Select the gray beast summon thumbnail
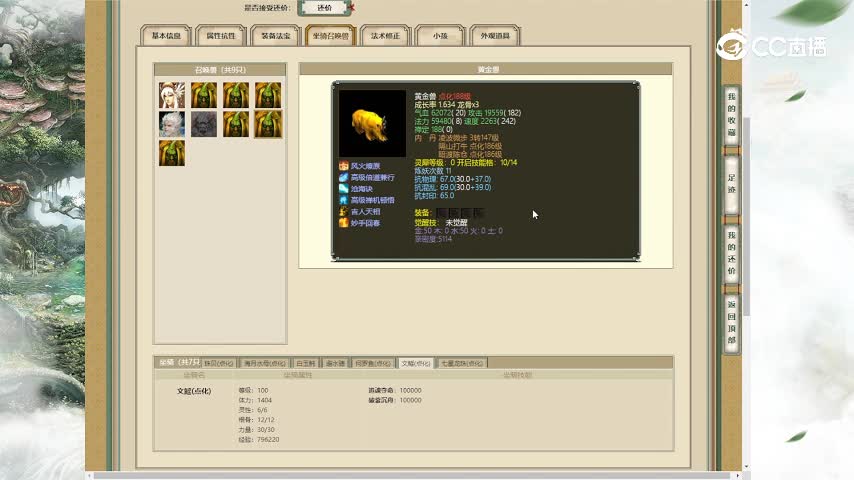The image size is (854, 480). point(204,124)
